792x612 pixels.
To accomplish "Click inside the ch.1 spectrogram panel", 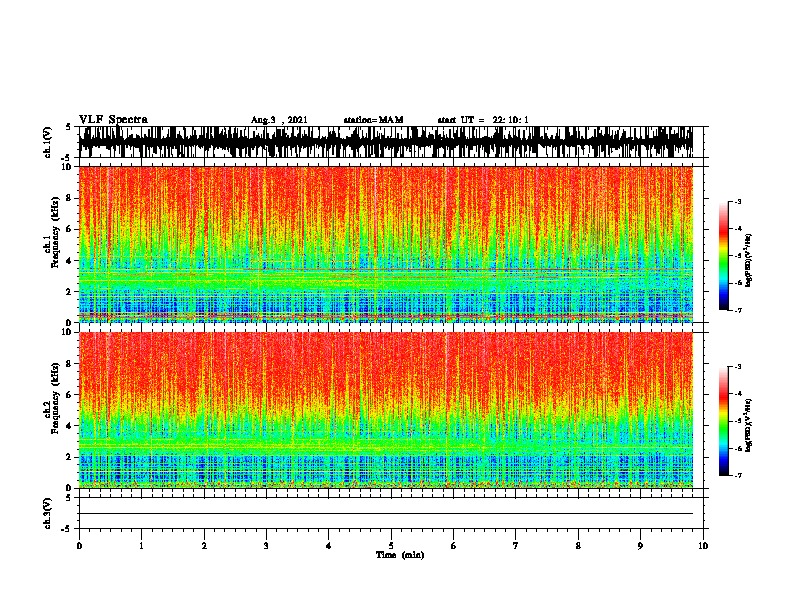I will coord(386,244).
